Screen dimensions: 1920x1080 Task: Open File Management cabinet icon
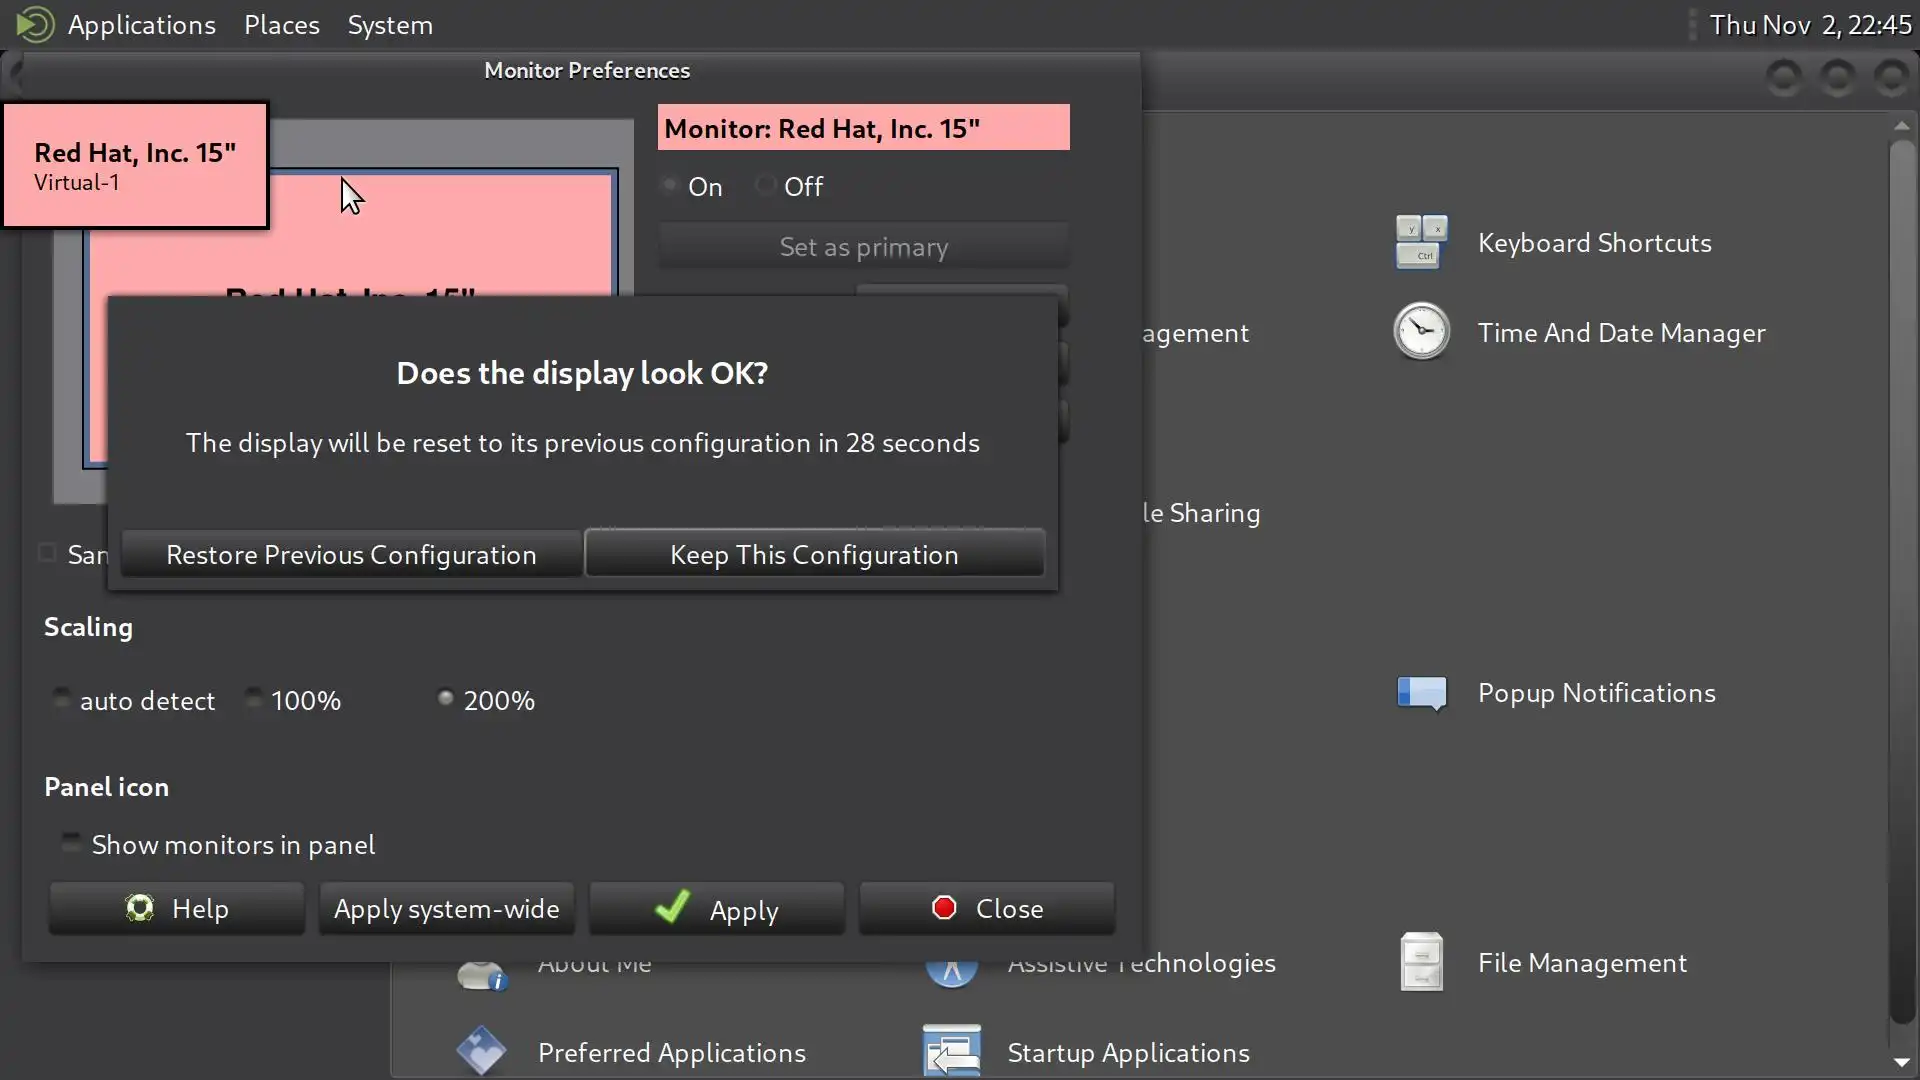(x=1421, y=962)
